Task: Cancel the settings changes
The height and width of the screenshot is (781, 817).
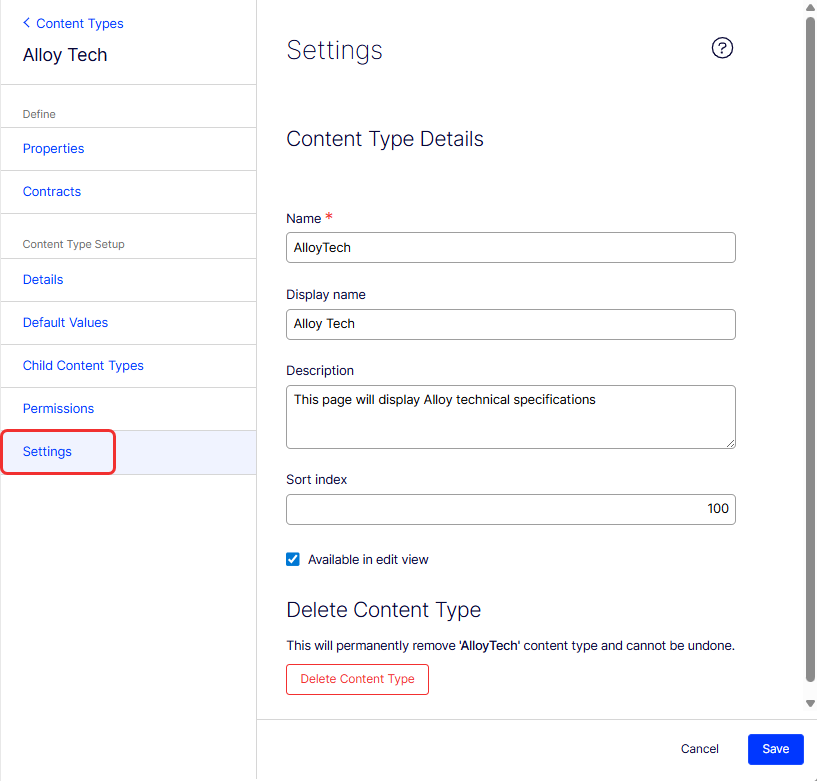Action: tap(699, 749)
